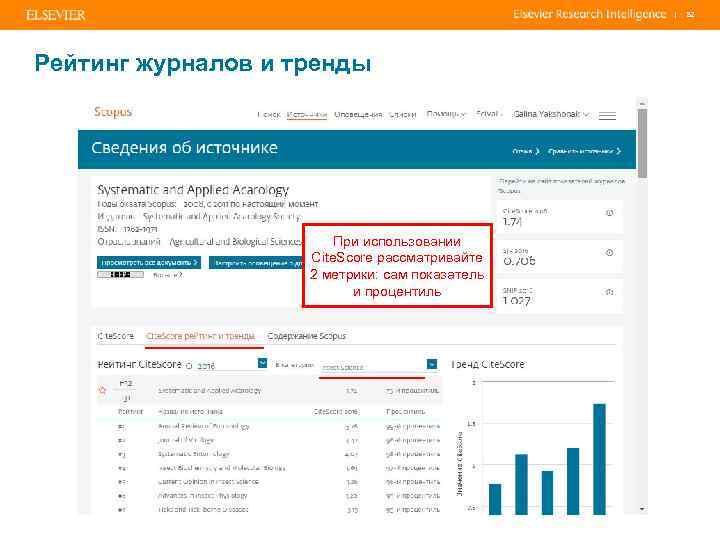Click the Scopus logo
The width and height of the screenshot is (720, 540).
pyautogui.click(x=112, y=112)
